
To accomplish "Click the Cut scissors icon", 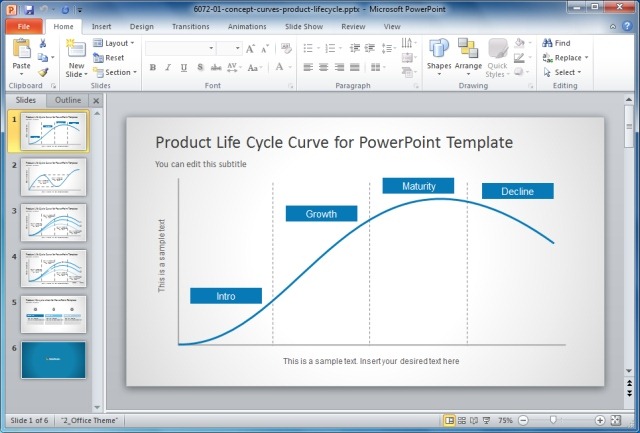I will click(x=42, y=43).
